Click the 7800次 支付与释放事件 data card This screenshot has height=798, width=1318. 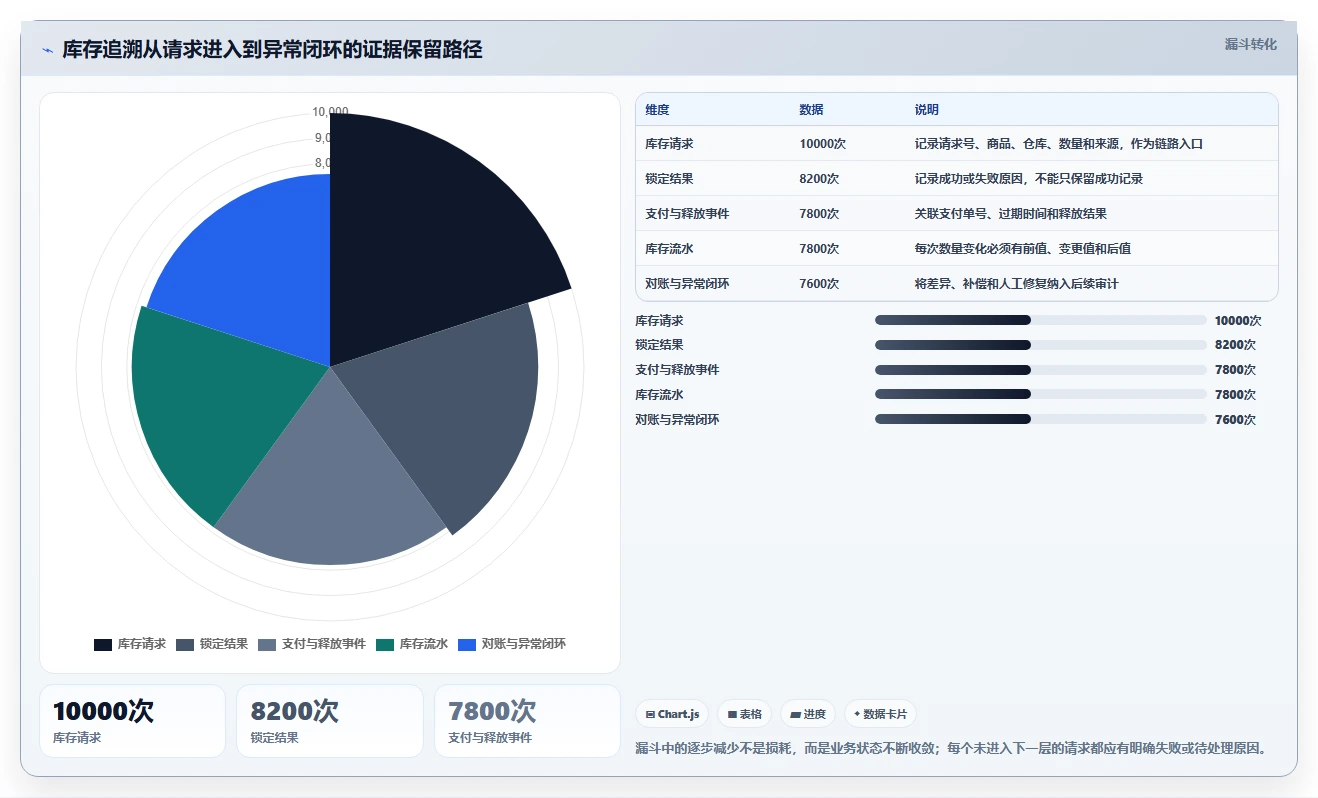click(x=528, y=721)
